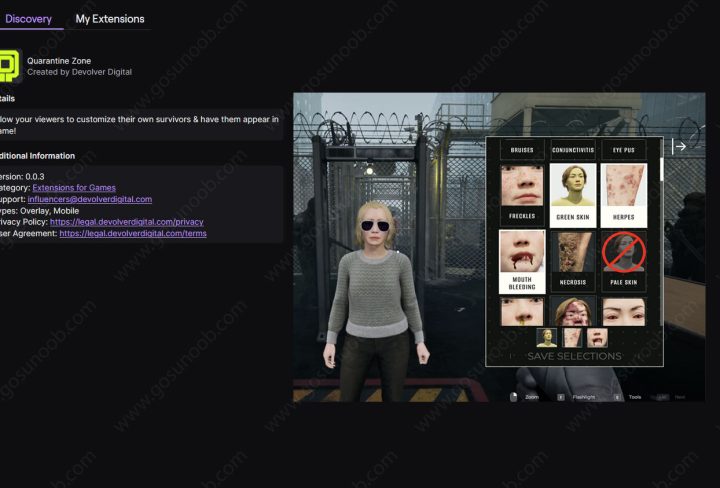Click the blonde survivor character preview

[376, 301]
